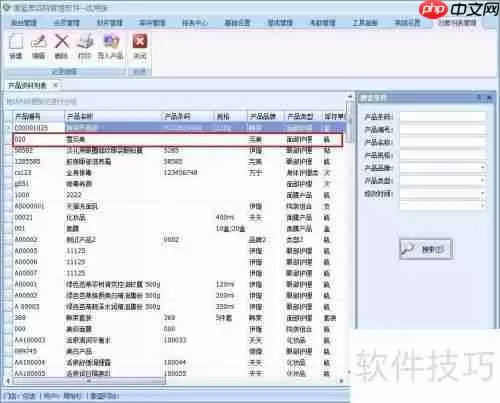Click the horizontal scrollbar thumb under the table

pyautogui.click(x=89, y=381)
